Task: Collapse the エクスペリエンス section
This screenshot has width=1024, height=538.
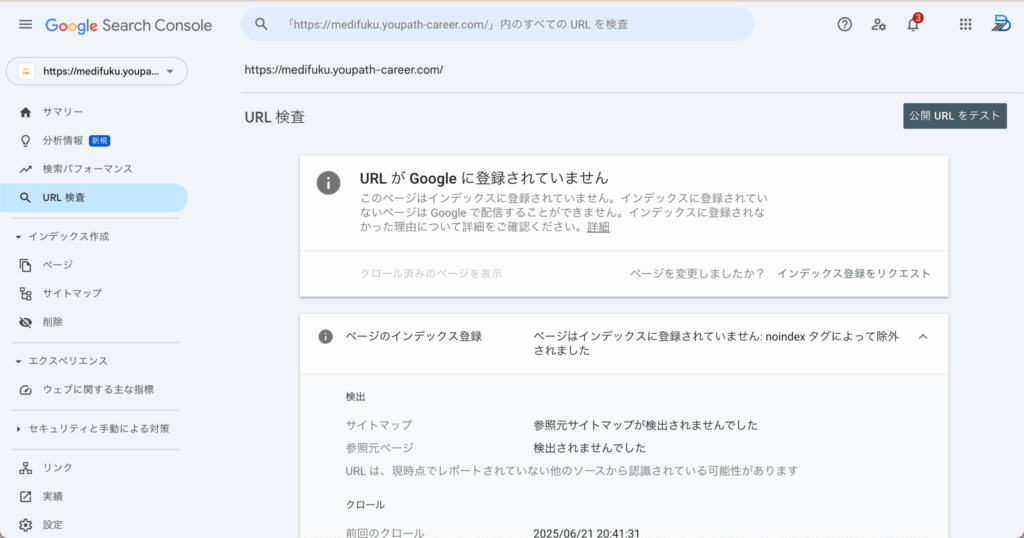Action: pos(18,361)
